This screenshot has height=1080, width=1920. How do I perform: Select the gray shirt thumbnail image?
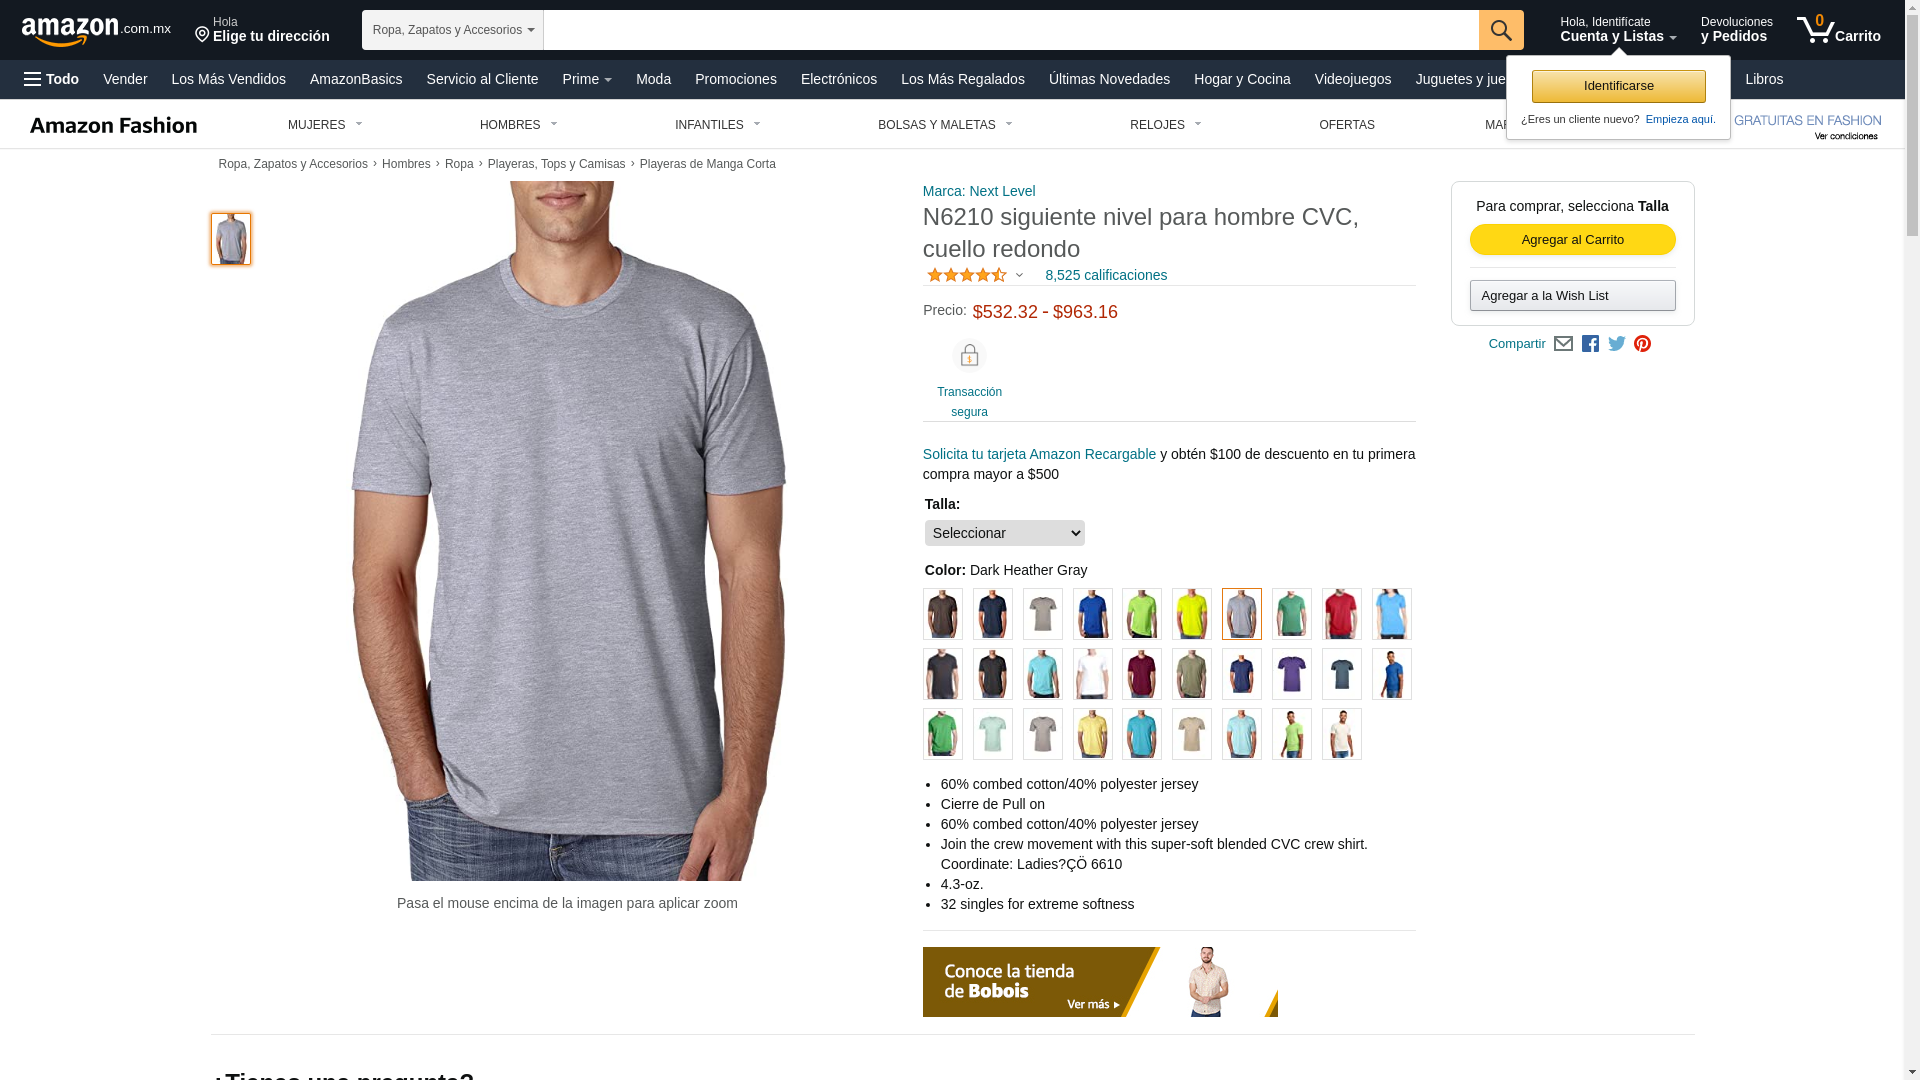pyautogui.click(x=231, y=239)
